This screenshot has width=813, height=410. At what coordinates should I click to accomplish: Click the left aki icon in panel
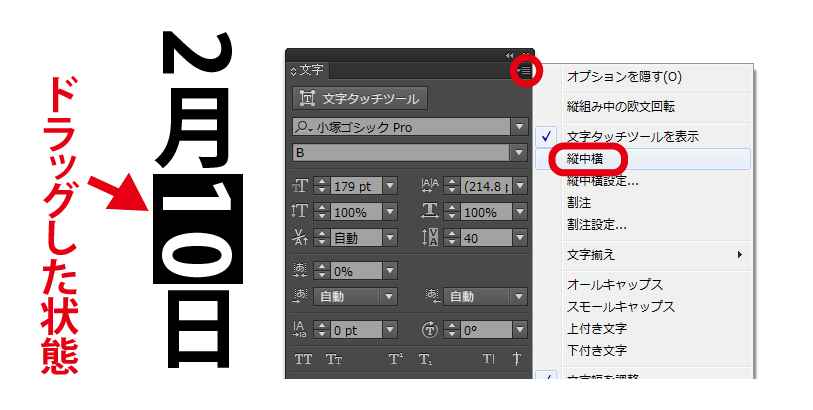[301, 296]
